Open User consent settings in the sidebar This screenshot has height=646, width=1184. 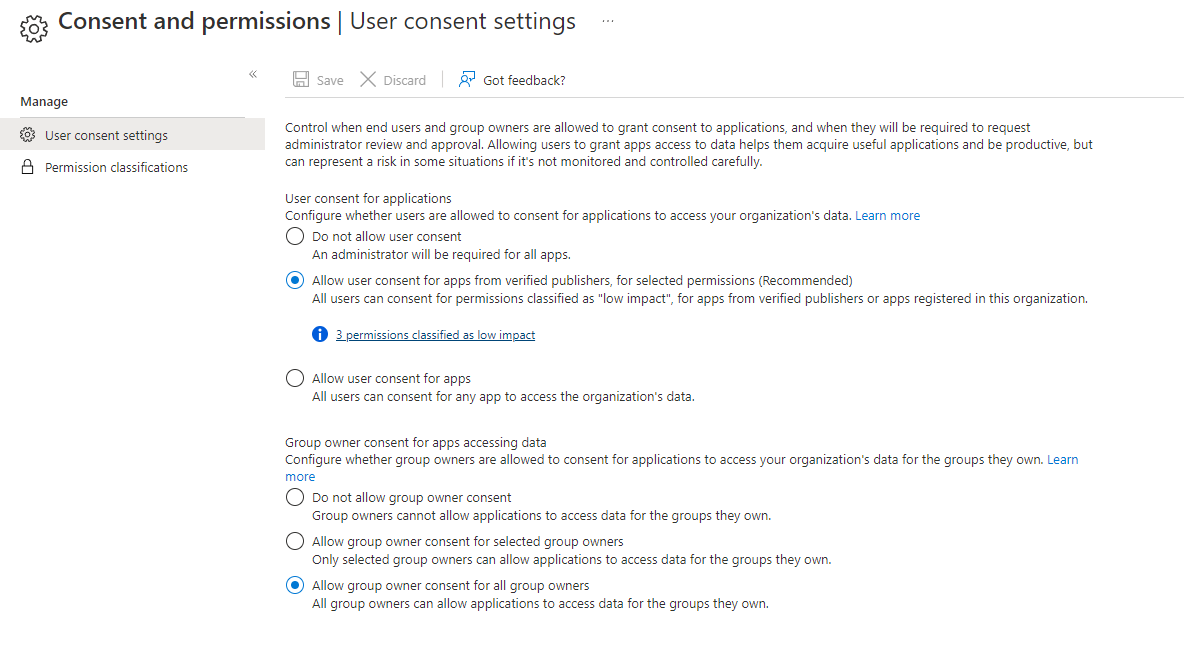click(108, 134)
